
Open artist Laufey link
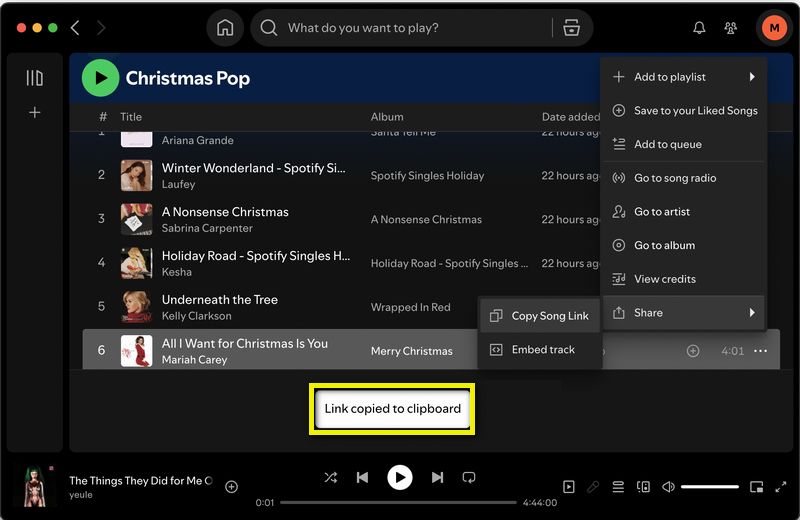(179, 184)
